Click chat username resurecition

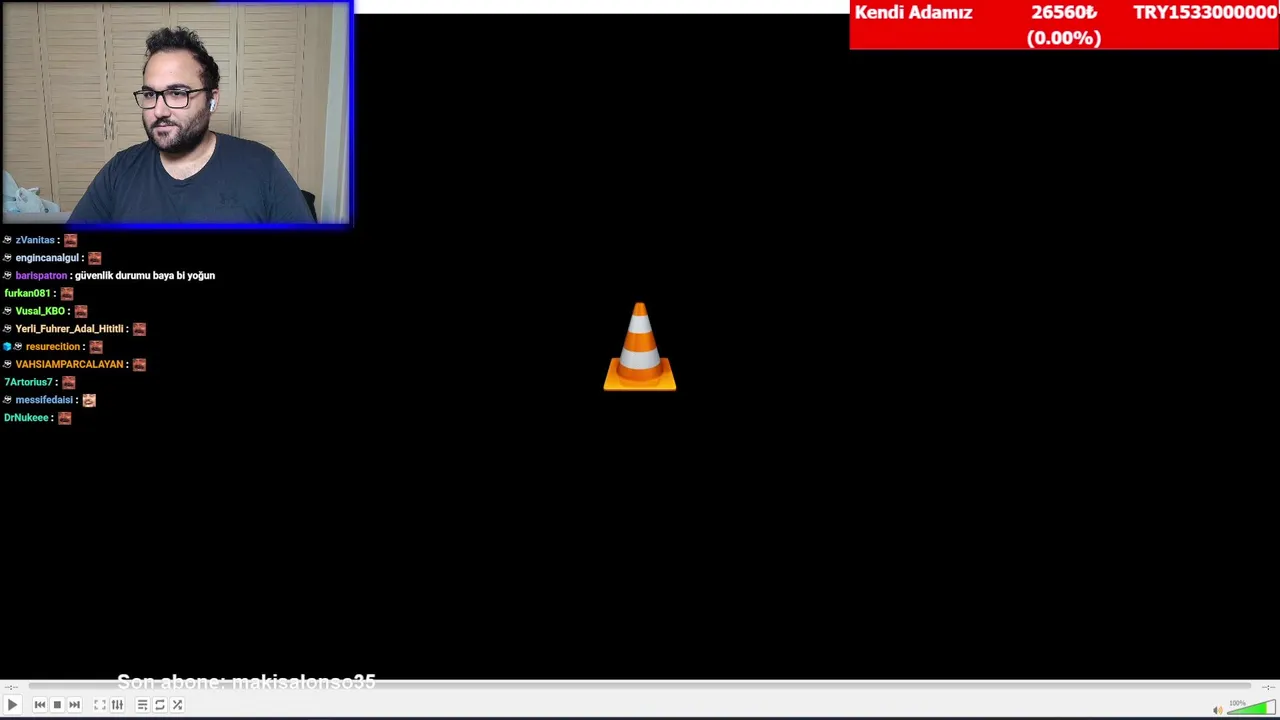52,347
